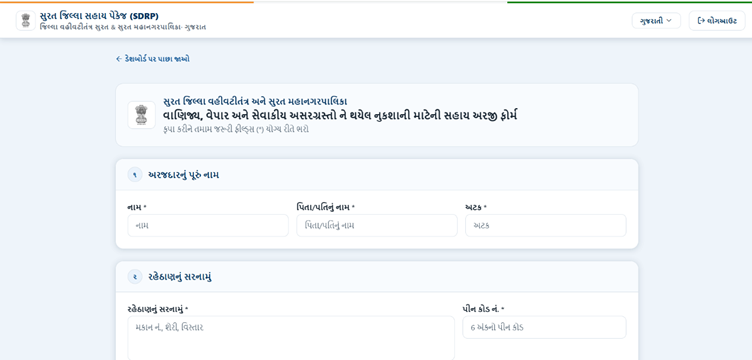Screen dimensions: 752x360
Task: Click the 'રહેઠાણનું સરનામું' section header
Action: [180, 277]
